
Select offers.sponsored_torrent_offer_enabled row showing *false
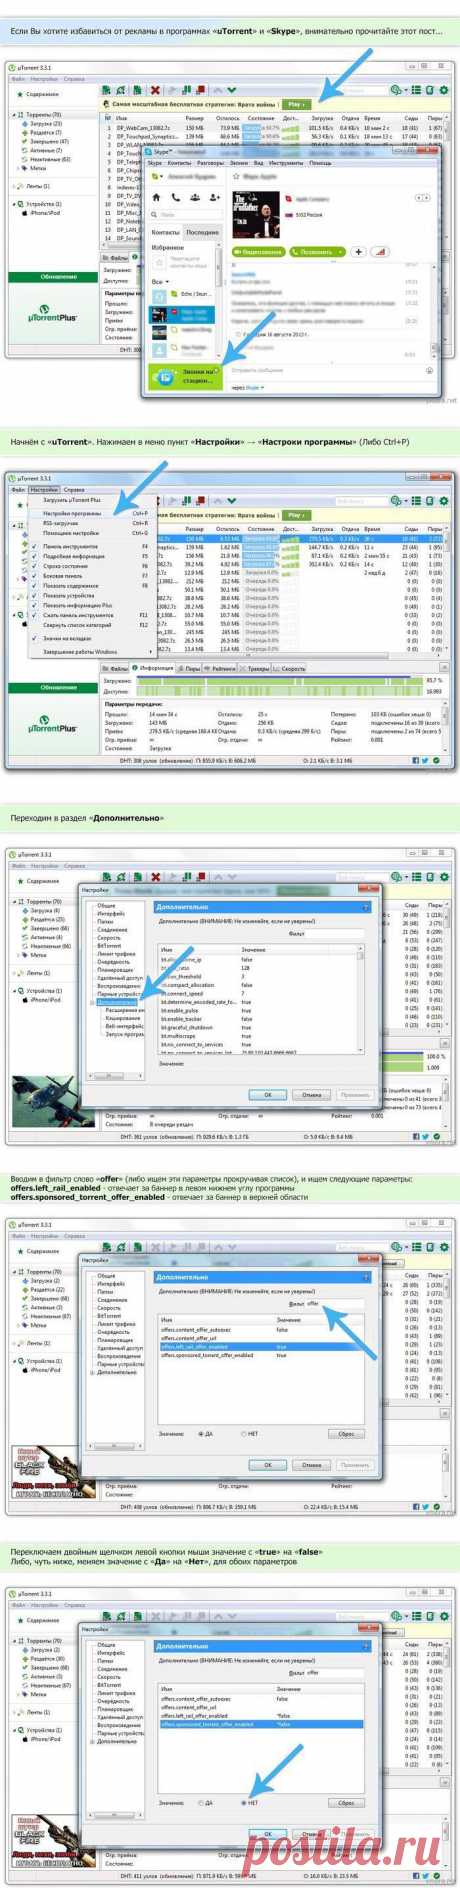pos(259,1723)
